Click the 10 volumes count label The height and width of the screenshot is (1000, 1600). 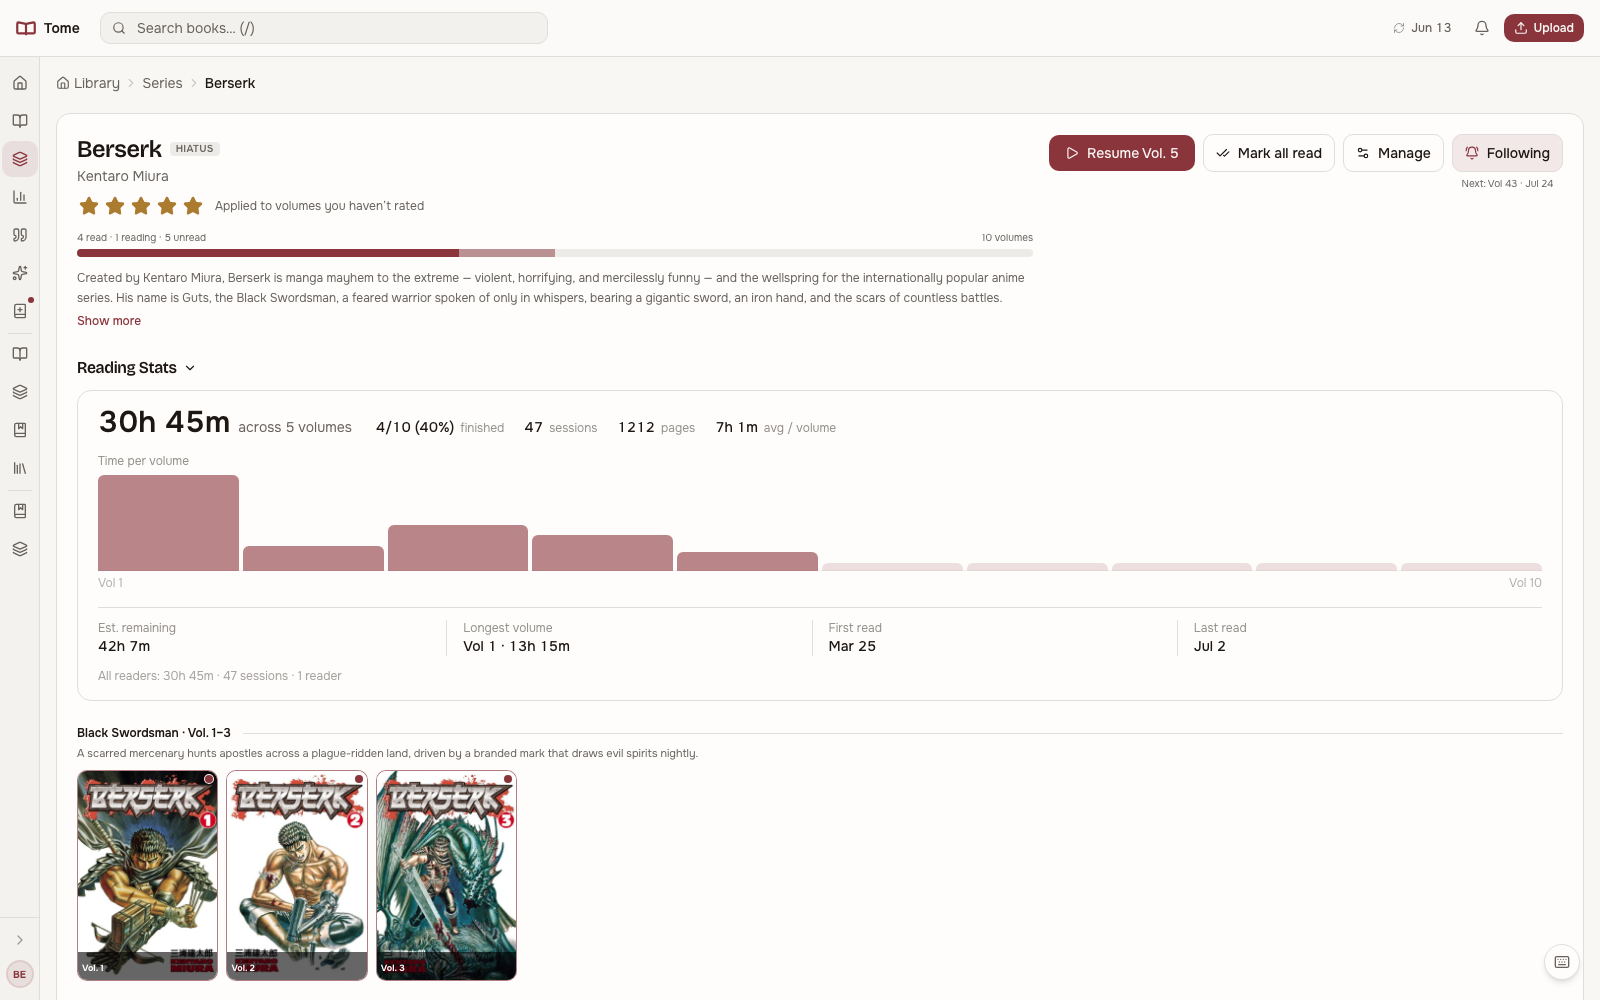[x=1007, y=238]
